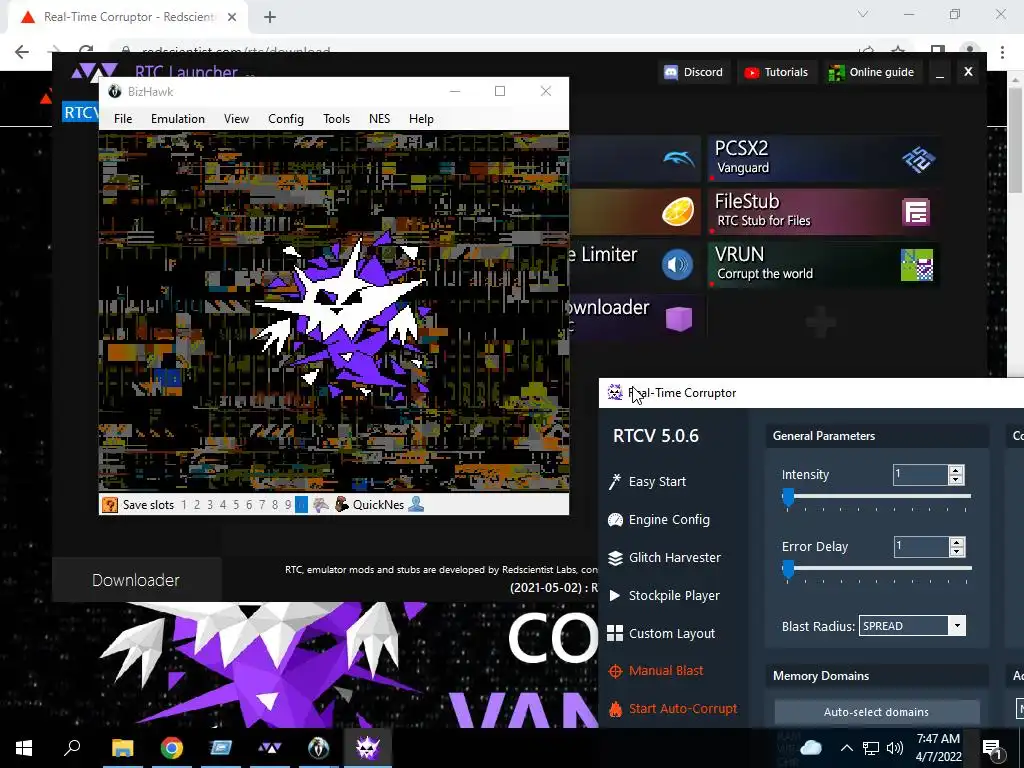Click the Glitch Harvester layers icon

coord(615,558)
